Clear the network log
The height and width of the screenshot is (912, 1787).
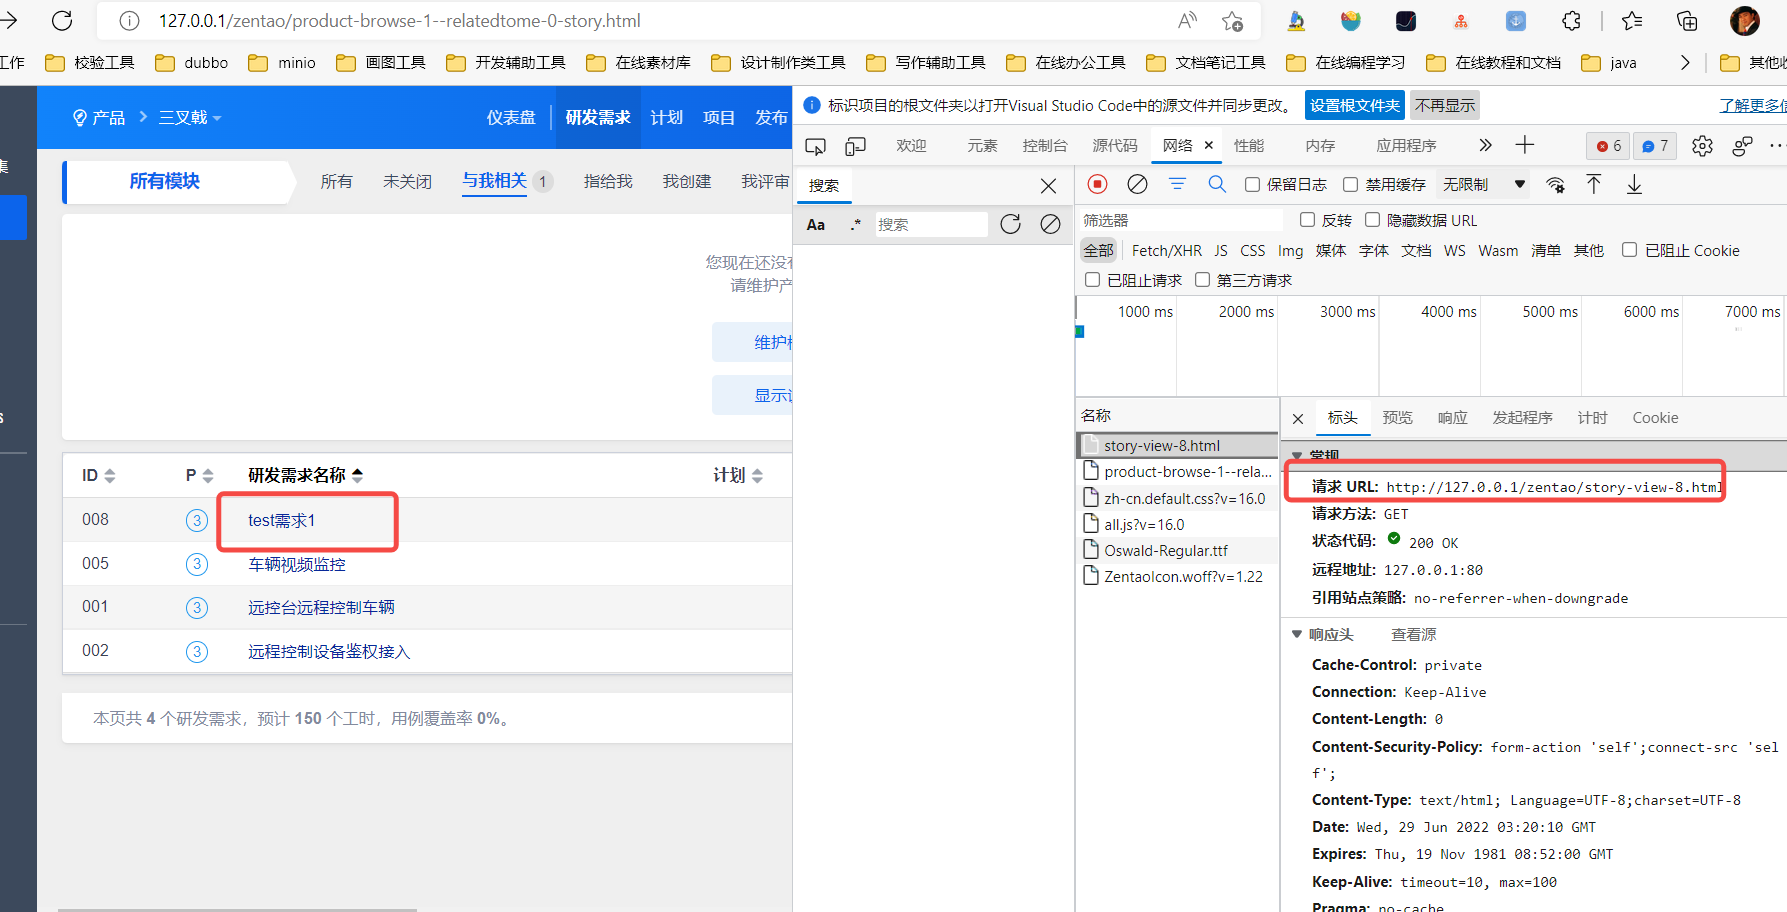click(1137, 184)
